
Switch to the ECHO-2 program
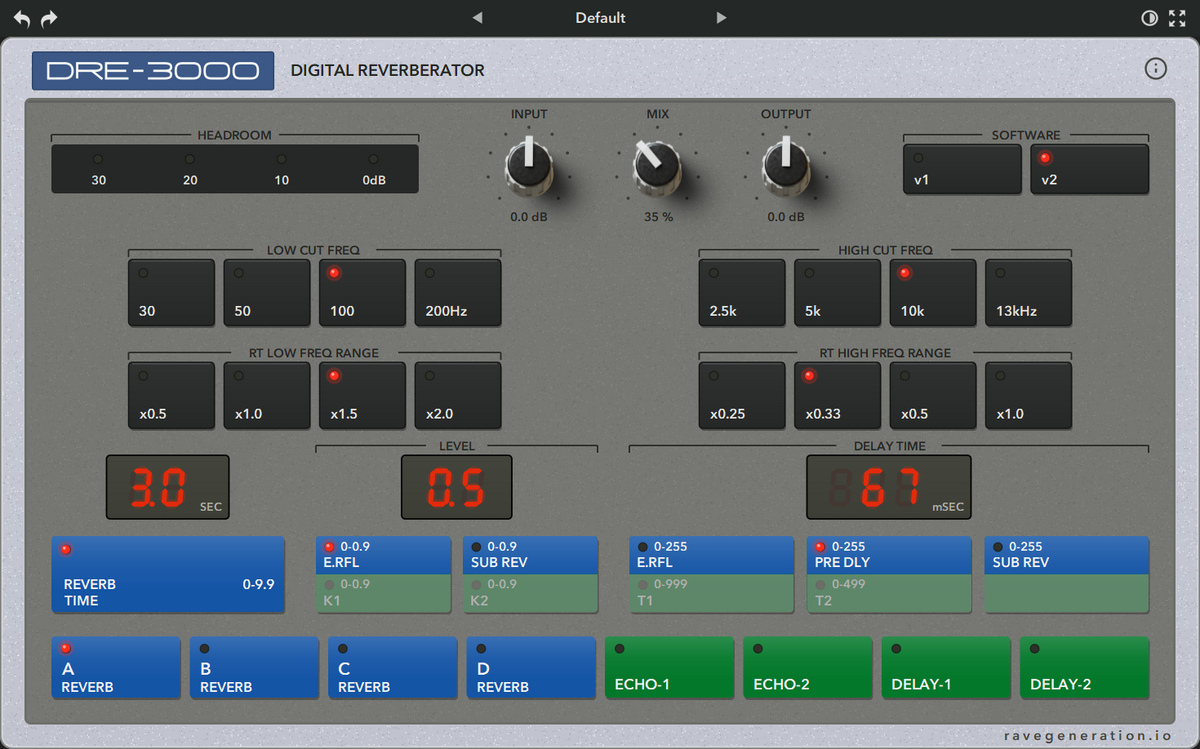pyautogui.click(x=808, y=668)
